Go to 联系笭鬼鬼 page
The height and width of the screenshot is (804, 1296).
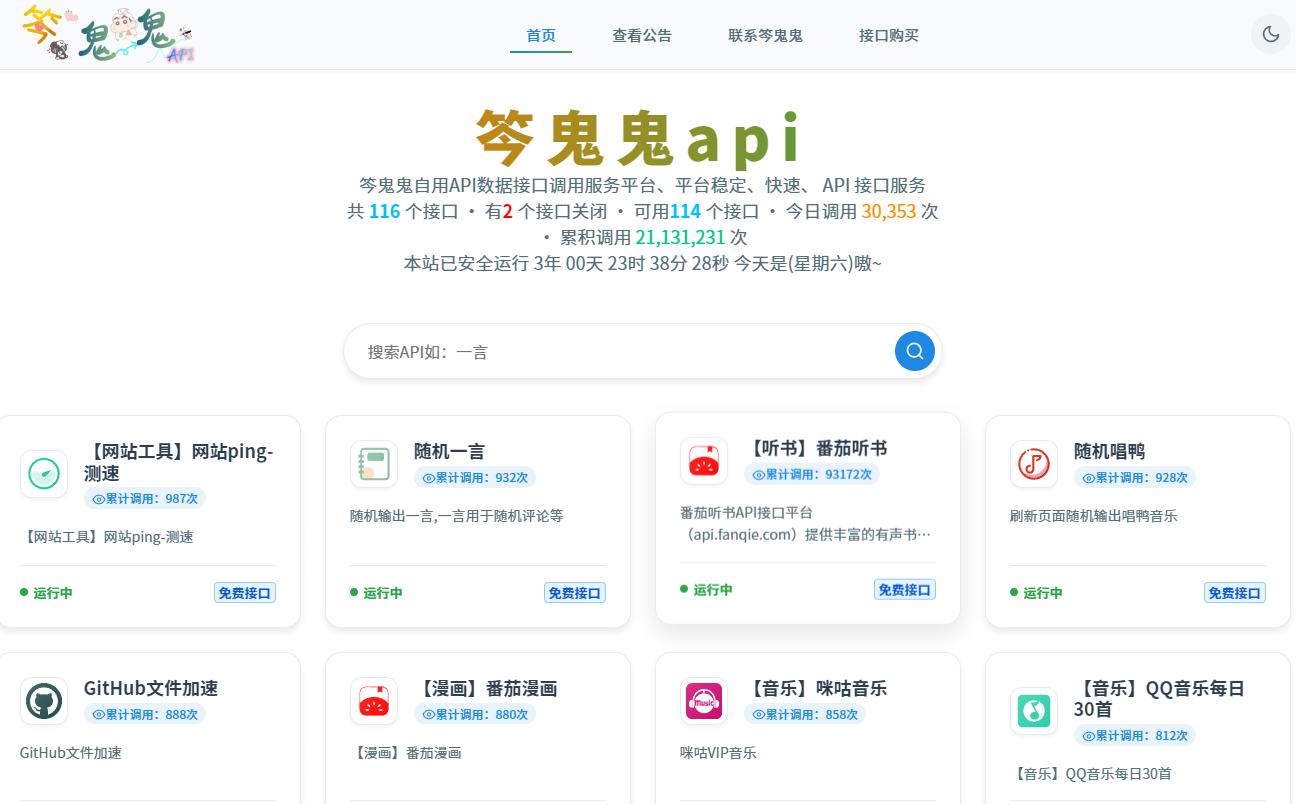point(765,36)
